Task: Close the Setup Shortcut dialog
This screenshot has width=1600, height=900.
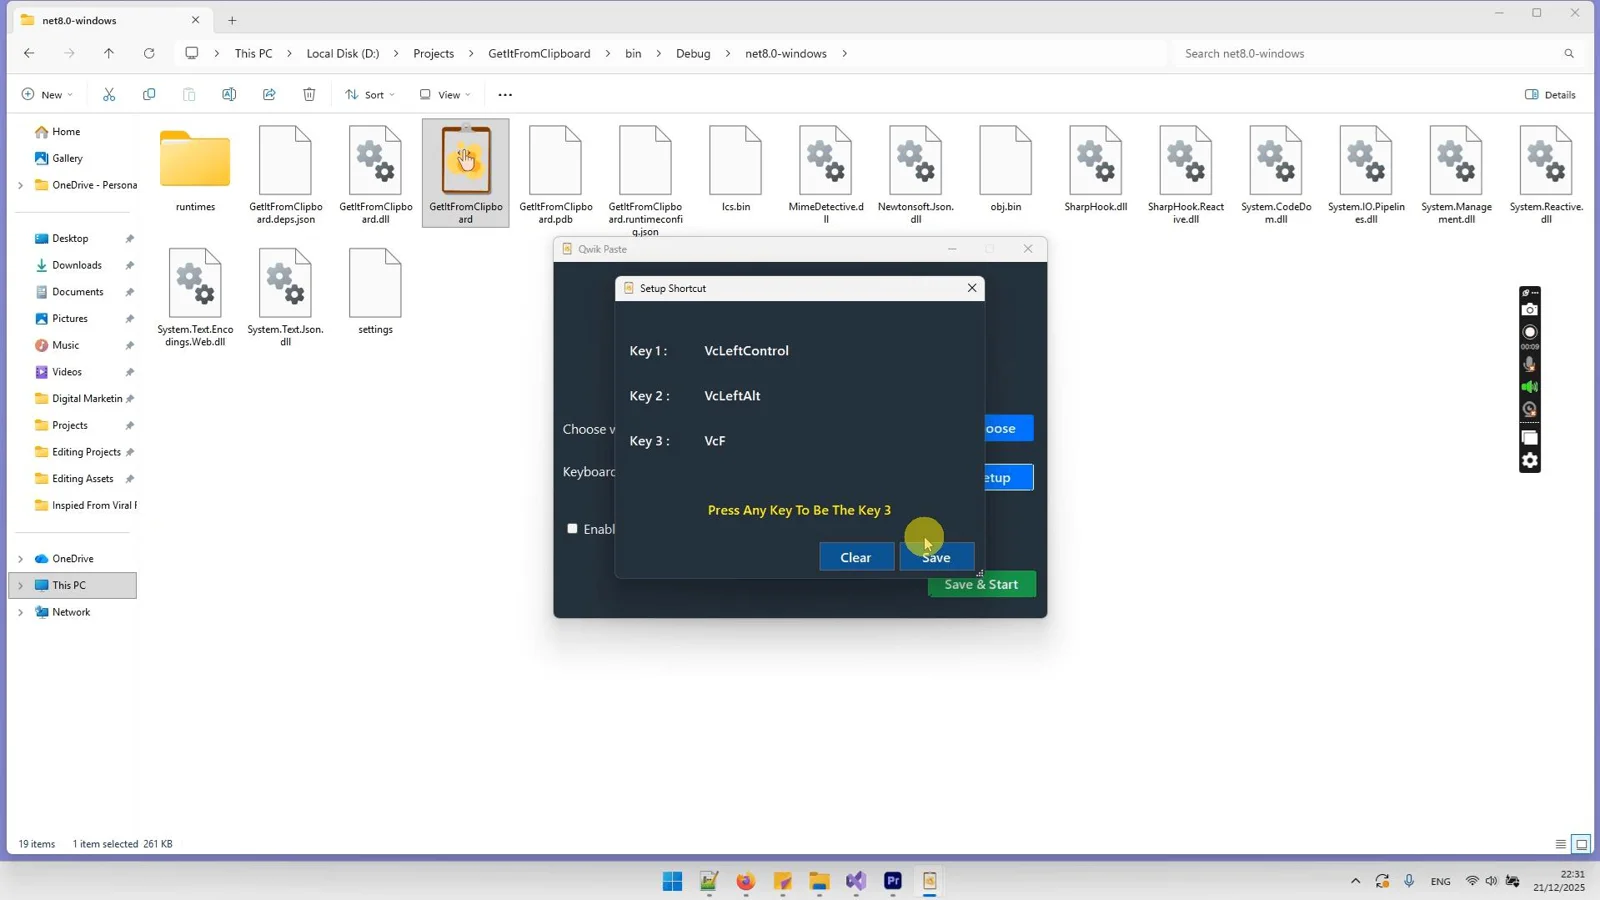Action: pyautogui.click(x=972, y=288)
